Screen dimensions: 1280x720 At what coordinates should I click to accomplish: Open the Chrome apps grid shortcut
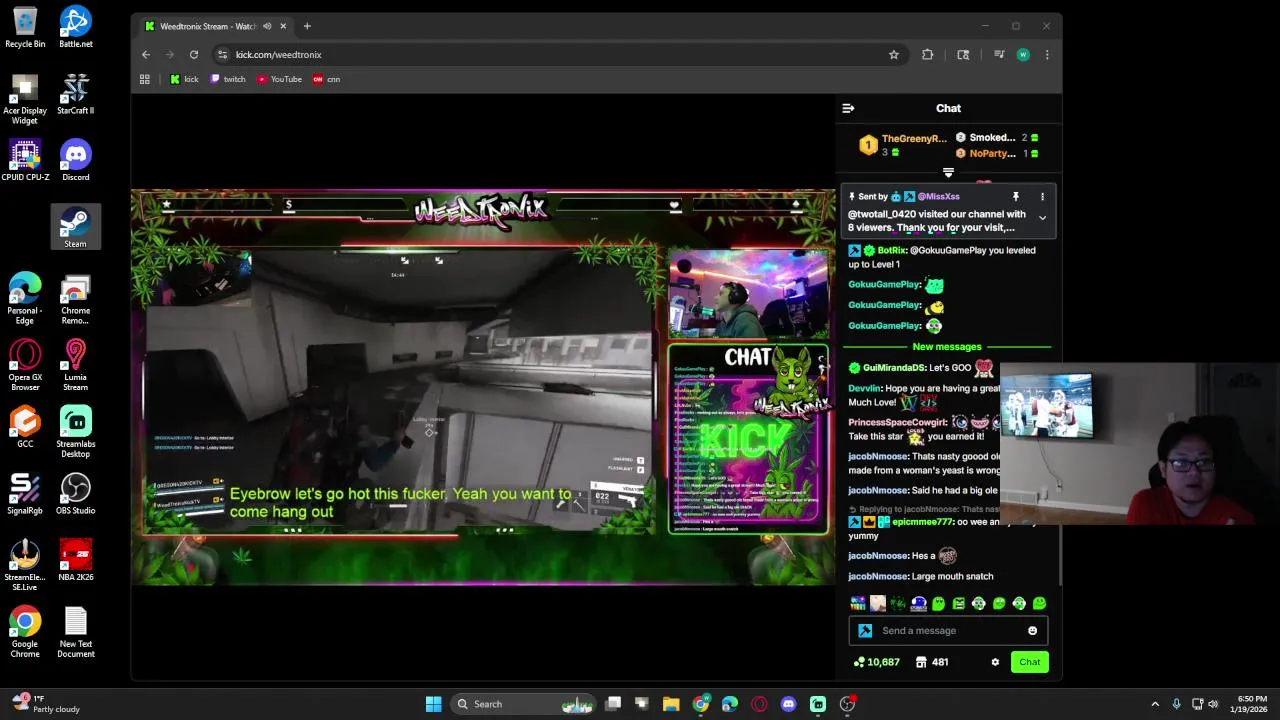click(x=145, y=79)
